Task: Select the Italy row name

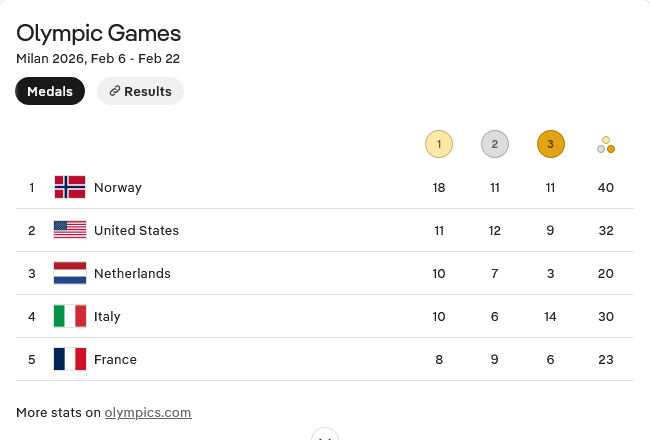Action: coord(107,316)
